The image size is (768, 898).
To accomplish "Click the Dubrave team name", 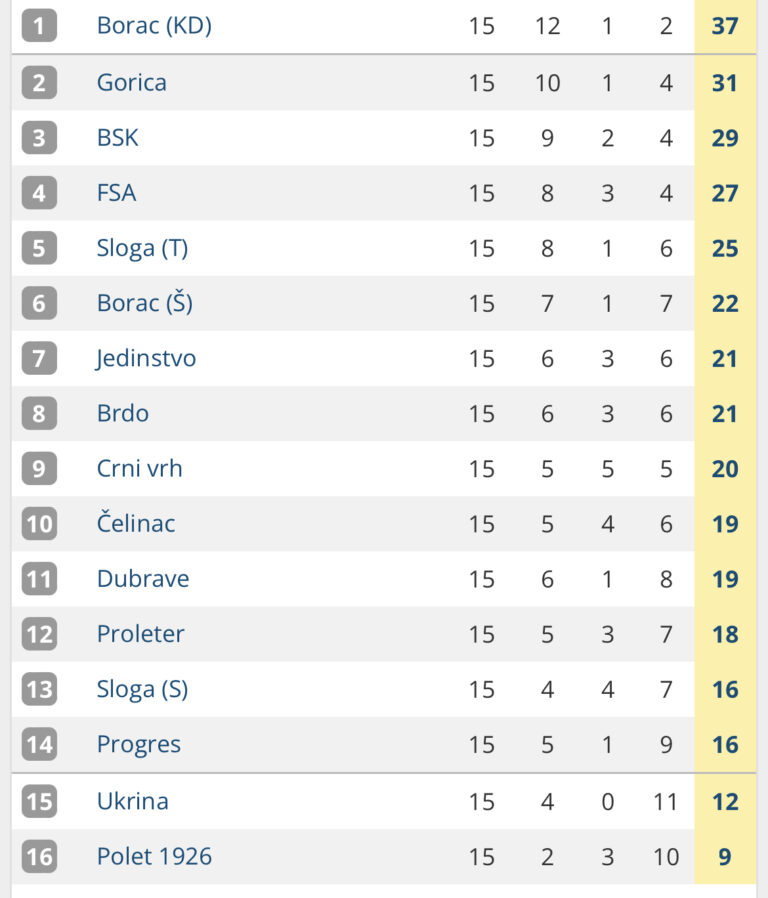I will (143, 579).
